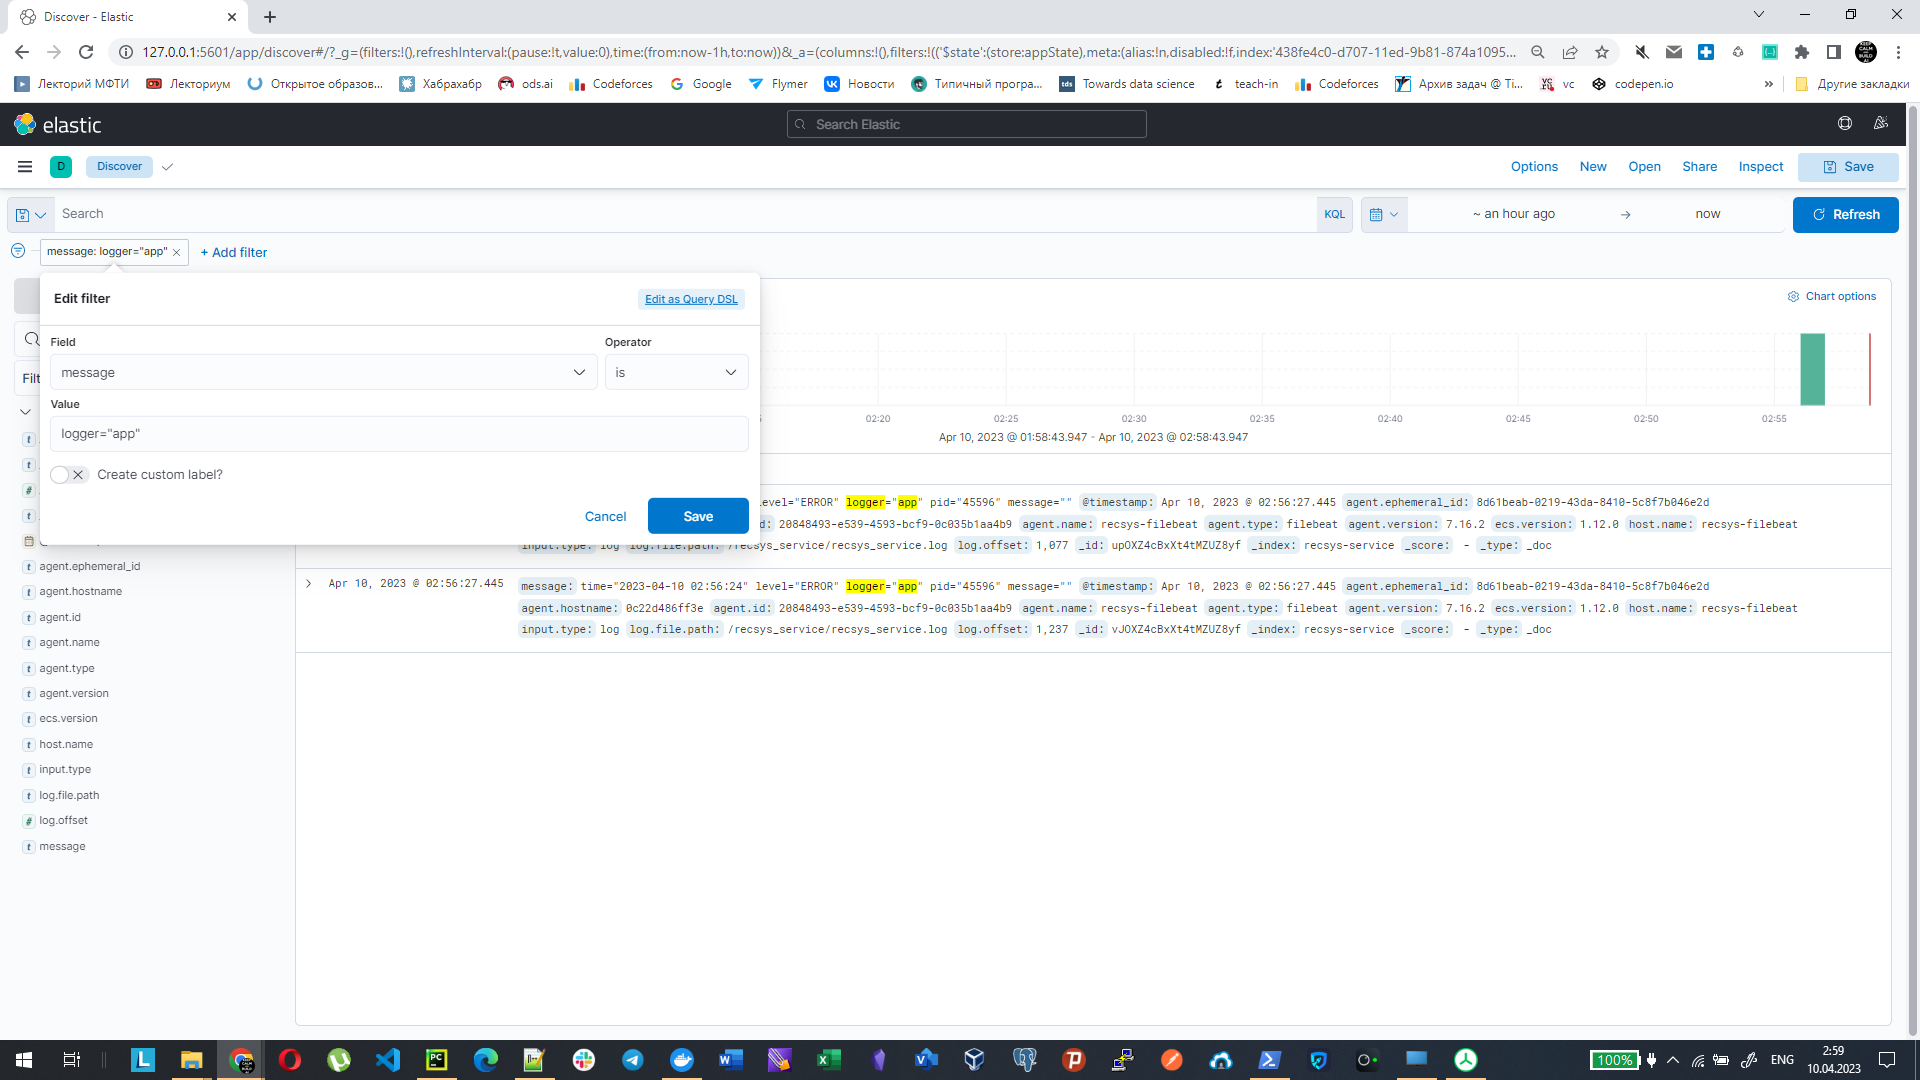Open the Inspect menu item
Image resolution: width=1920 pixels, height=1080 pixels.
click(x=1760, y=167)
